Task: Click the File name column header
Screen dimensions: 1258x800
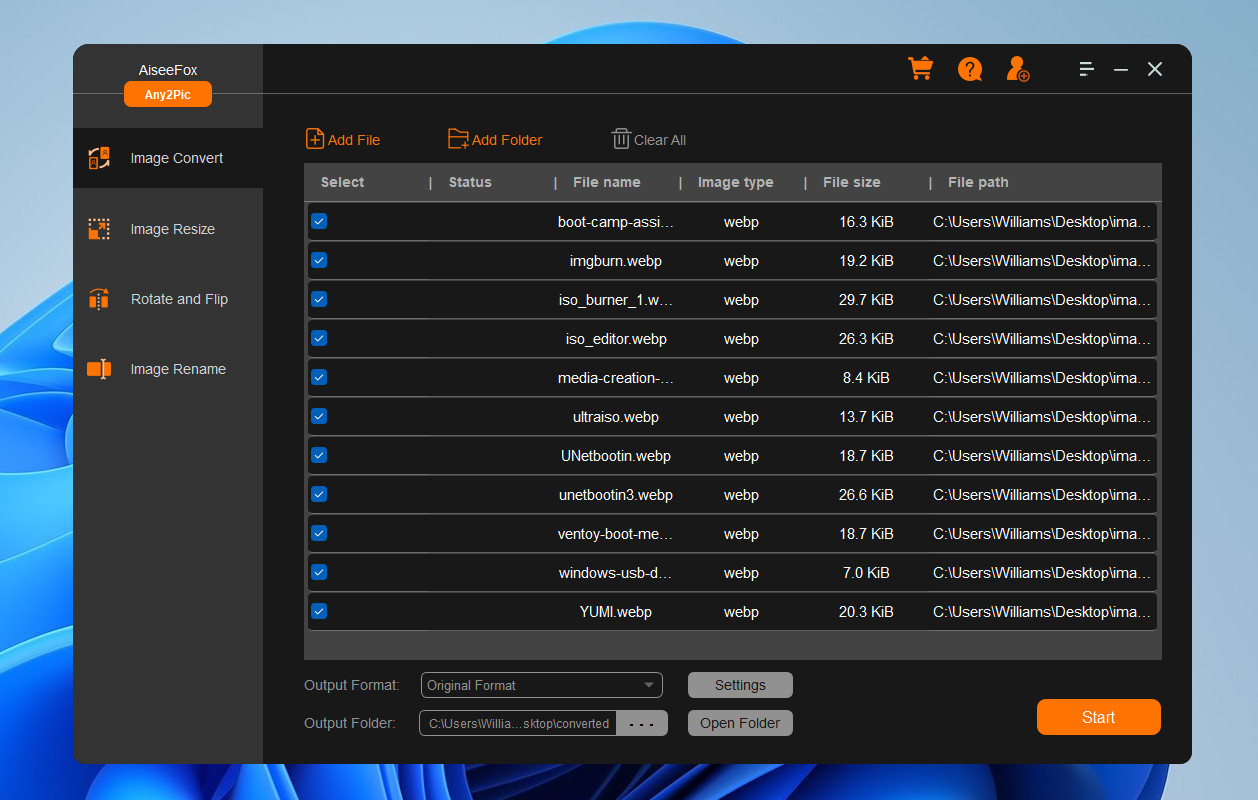Action: [x=606, y=182]
